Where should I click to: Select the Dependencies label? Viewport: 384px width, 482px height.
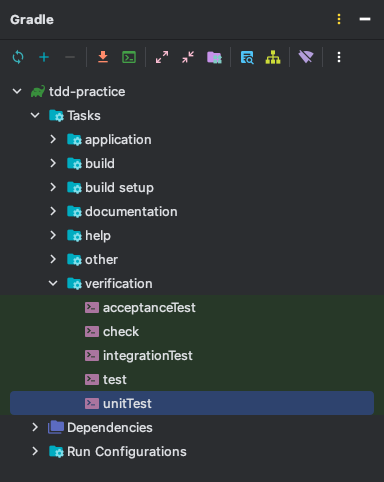pos(110,428)
